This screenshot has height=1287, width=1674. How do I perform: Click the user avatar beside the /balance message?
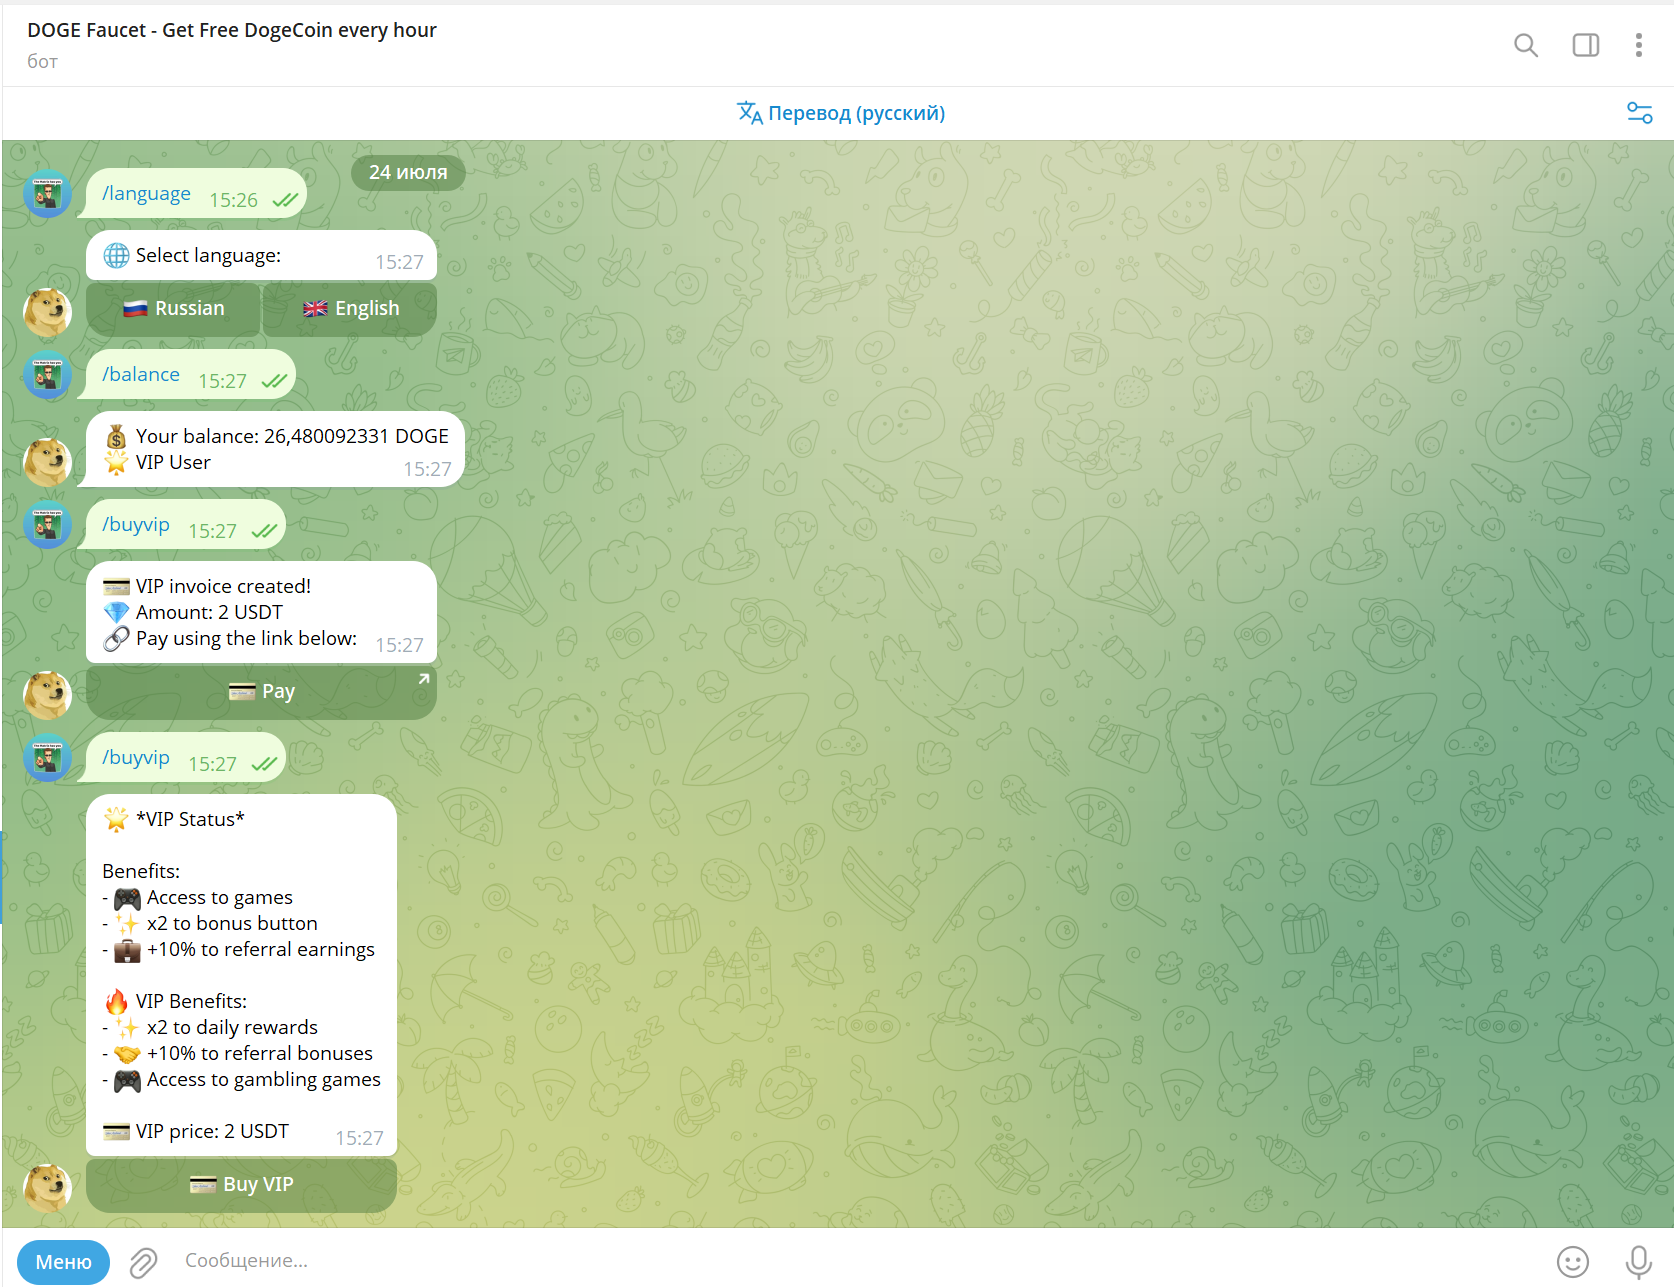[47, 375]
